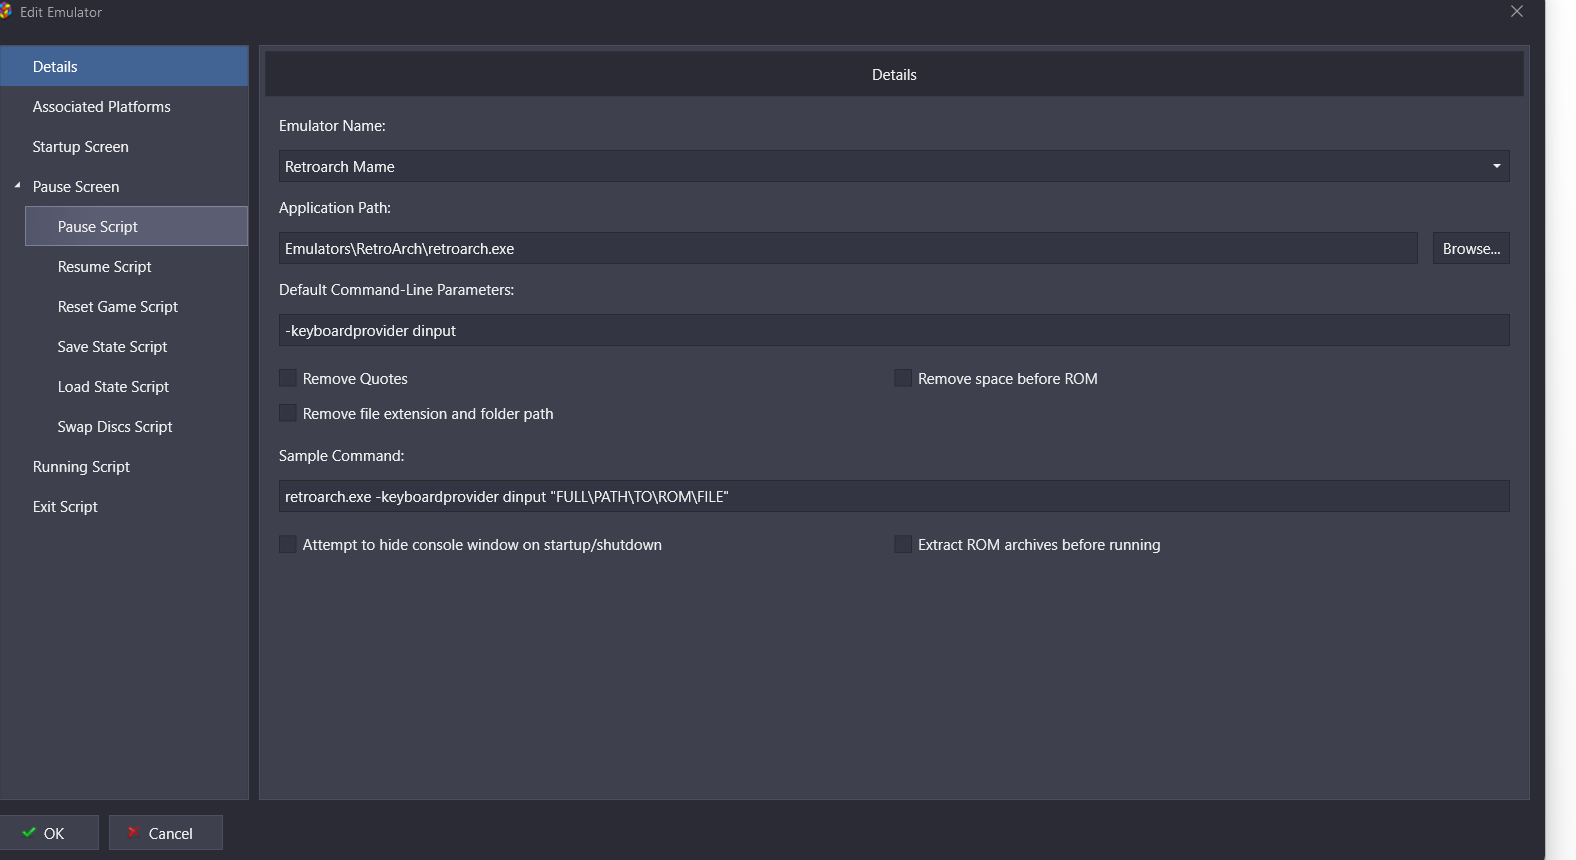Click the red X icon on Cancel
This screenshot has height=860, width=1576.
click(133, 832)
